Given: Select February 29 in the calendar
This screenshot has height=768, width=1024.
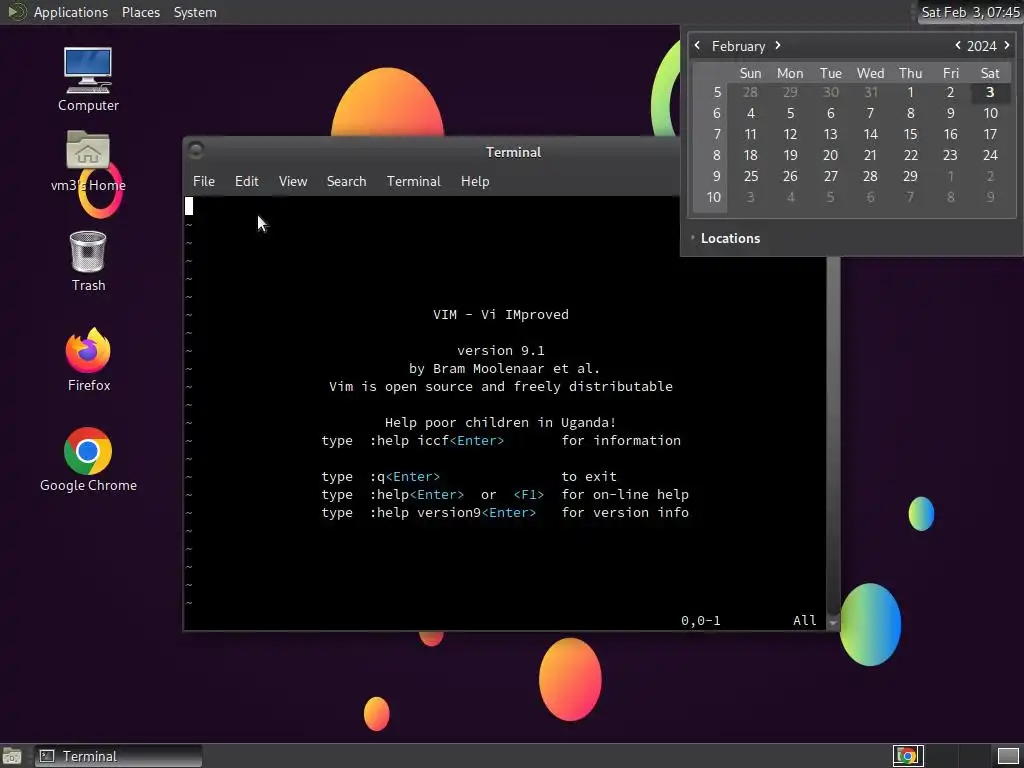Looking at the screenshot, I should click(910, 176).
